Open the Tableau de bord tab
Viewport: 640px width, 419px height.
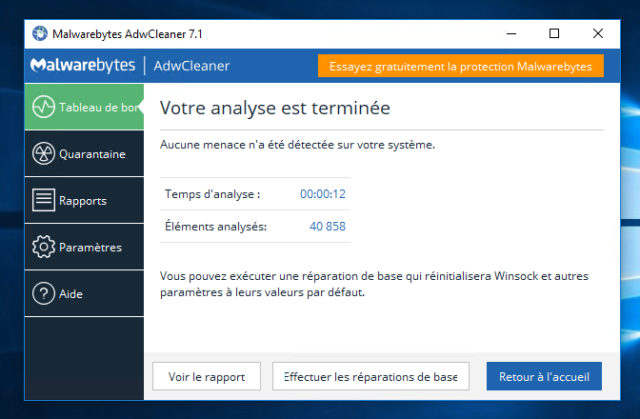[84, 107]
